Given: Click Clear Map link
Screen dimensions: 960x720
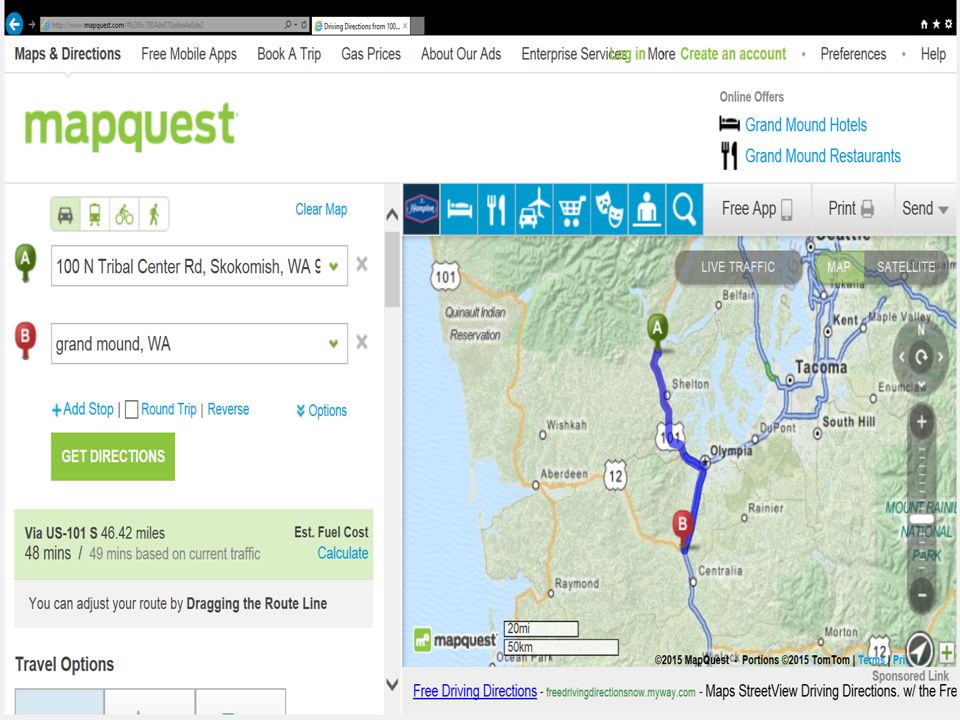Looking at the screenshot, I should 321,209.
